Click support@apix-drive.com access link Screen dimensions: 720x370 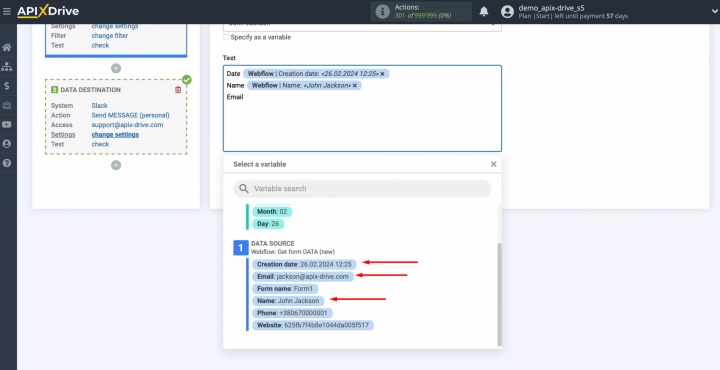tap(127, 125)
